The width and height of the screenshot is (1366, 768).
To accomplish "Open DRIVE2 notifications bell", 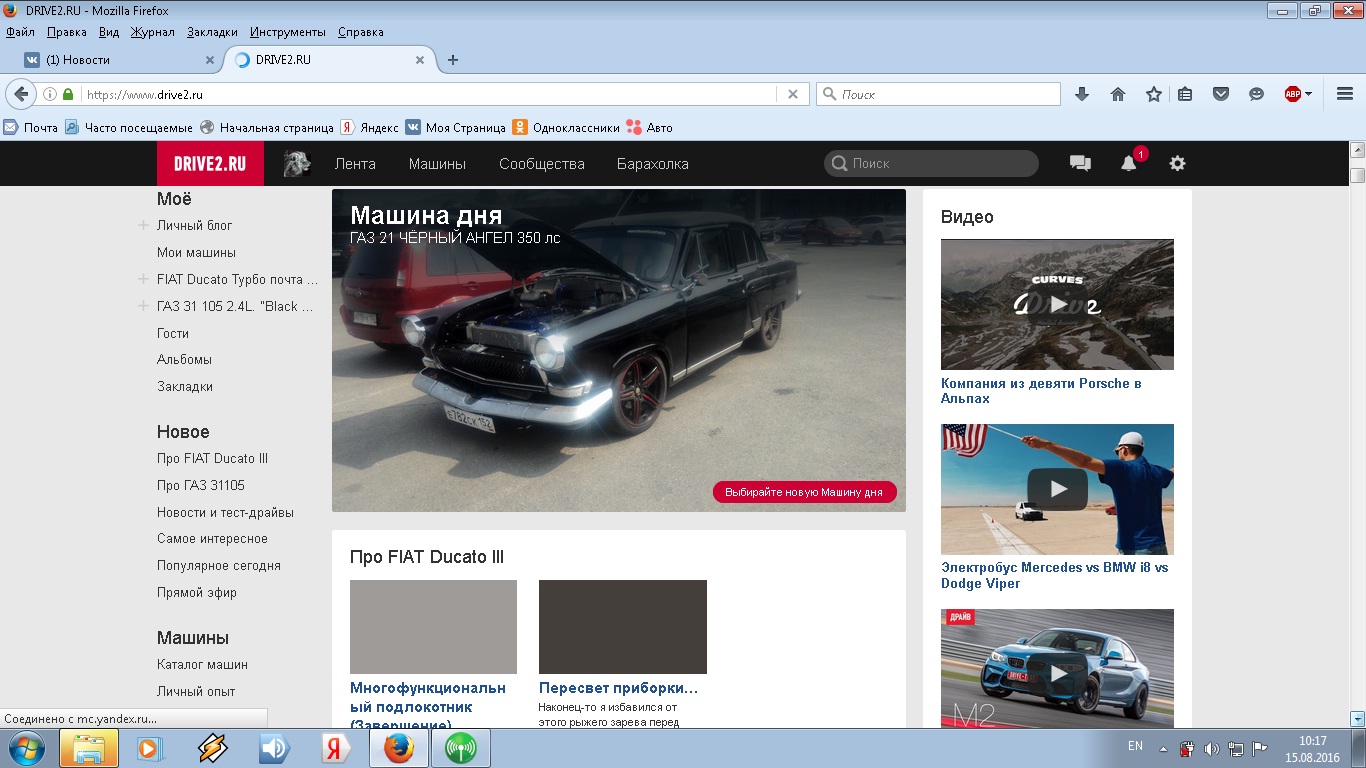I will (1129, 164).
